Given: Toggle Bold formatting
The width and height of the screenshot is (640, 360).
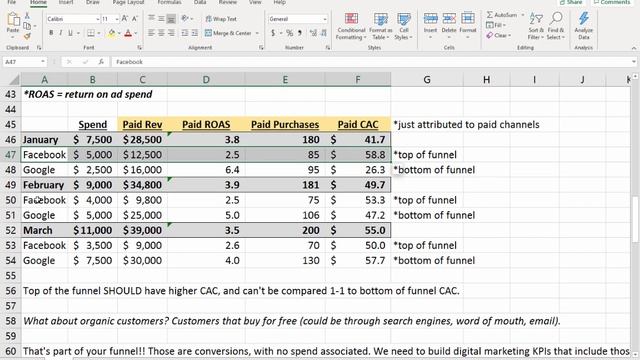Looking at the screenshot, I should click(51, 33).
